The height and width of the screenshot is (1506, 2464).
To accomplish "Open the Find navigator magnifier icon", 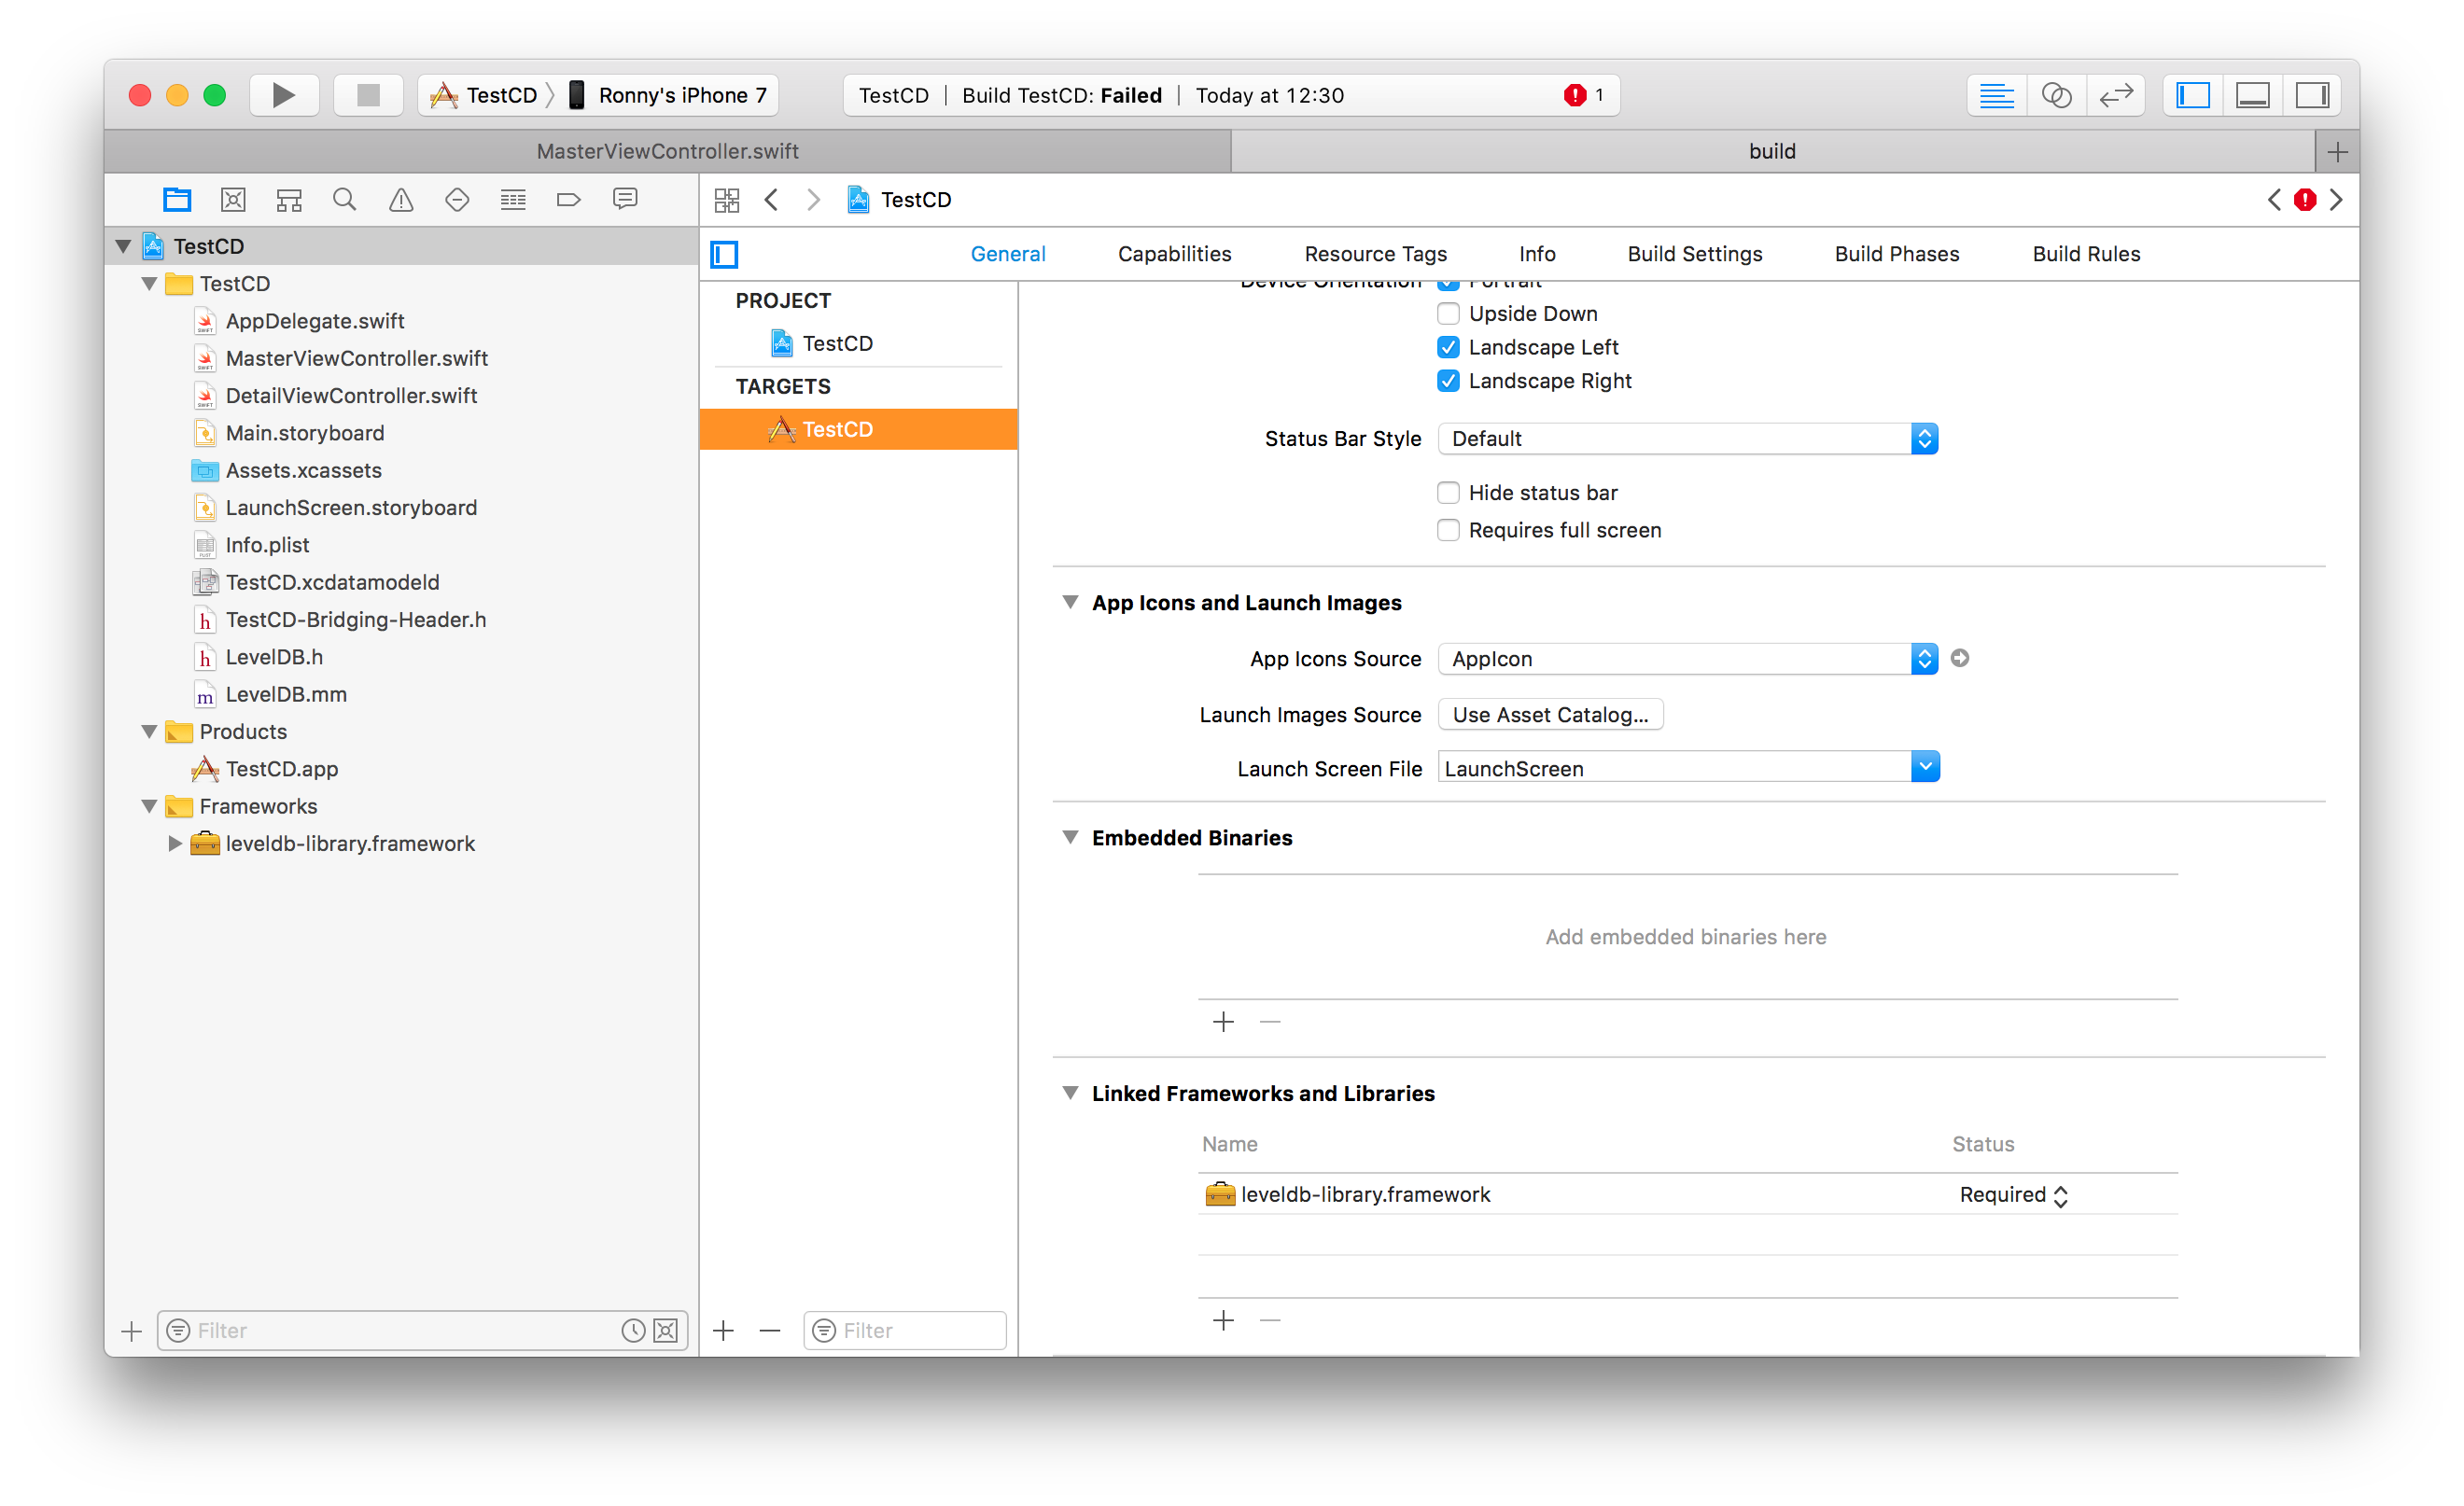I will click(344, 200).
